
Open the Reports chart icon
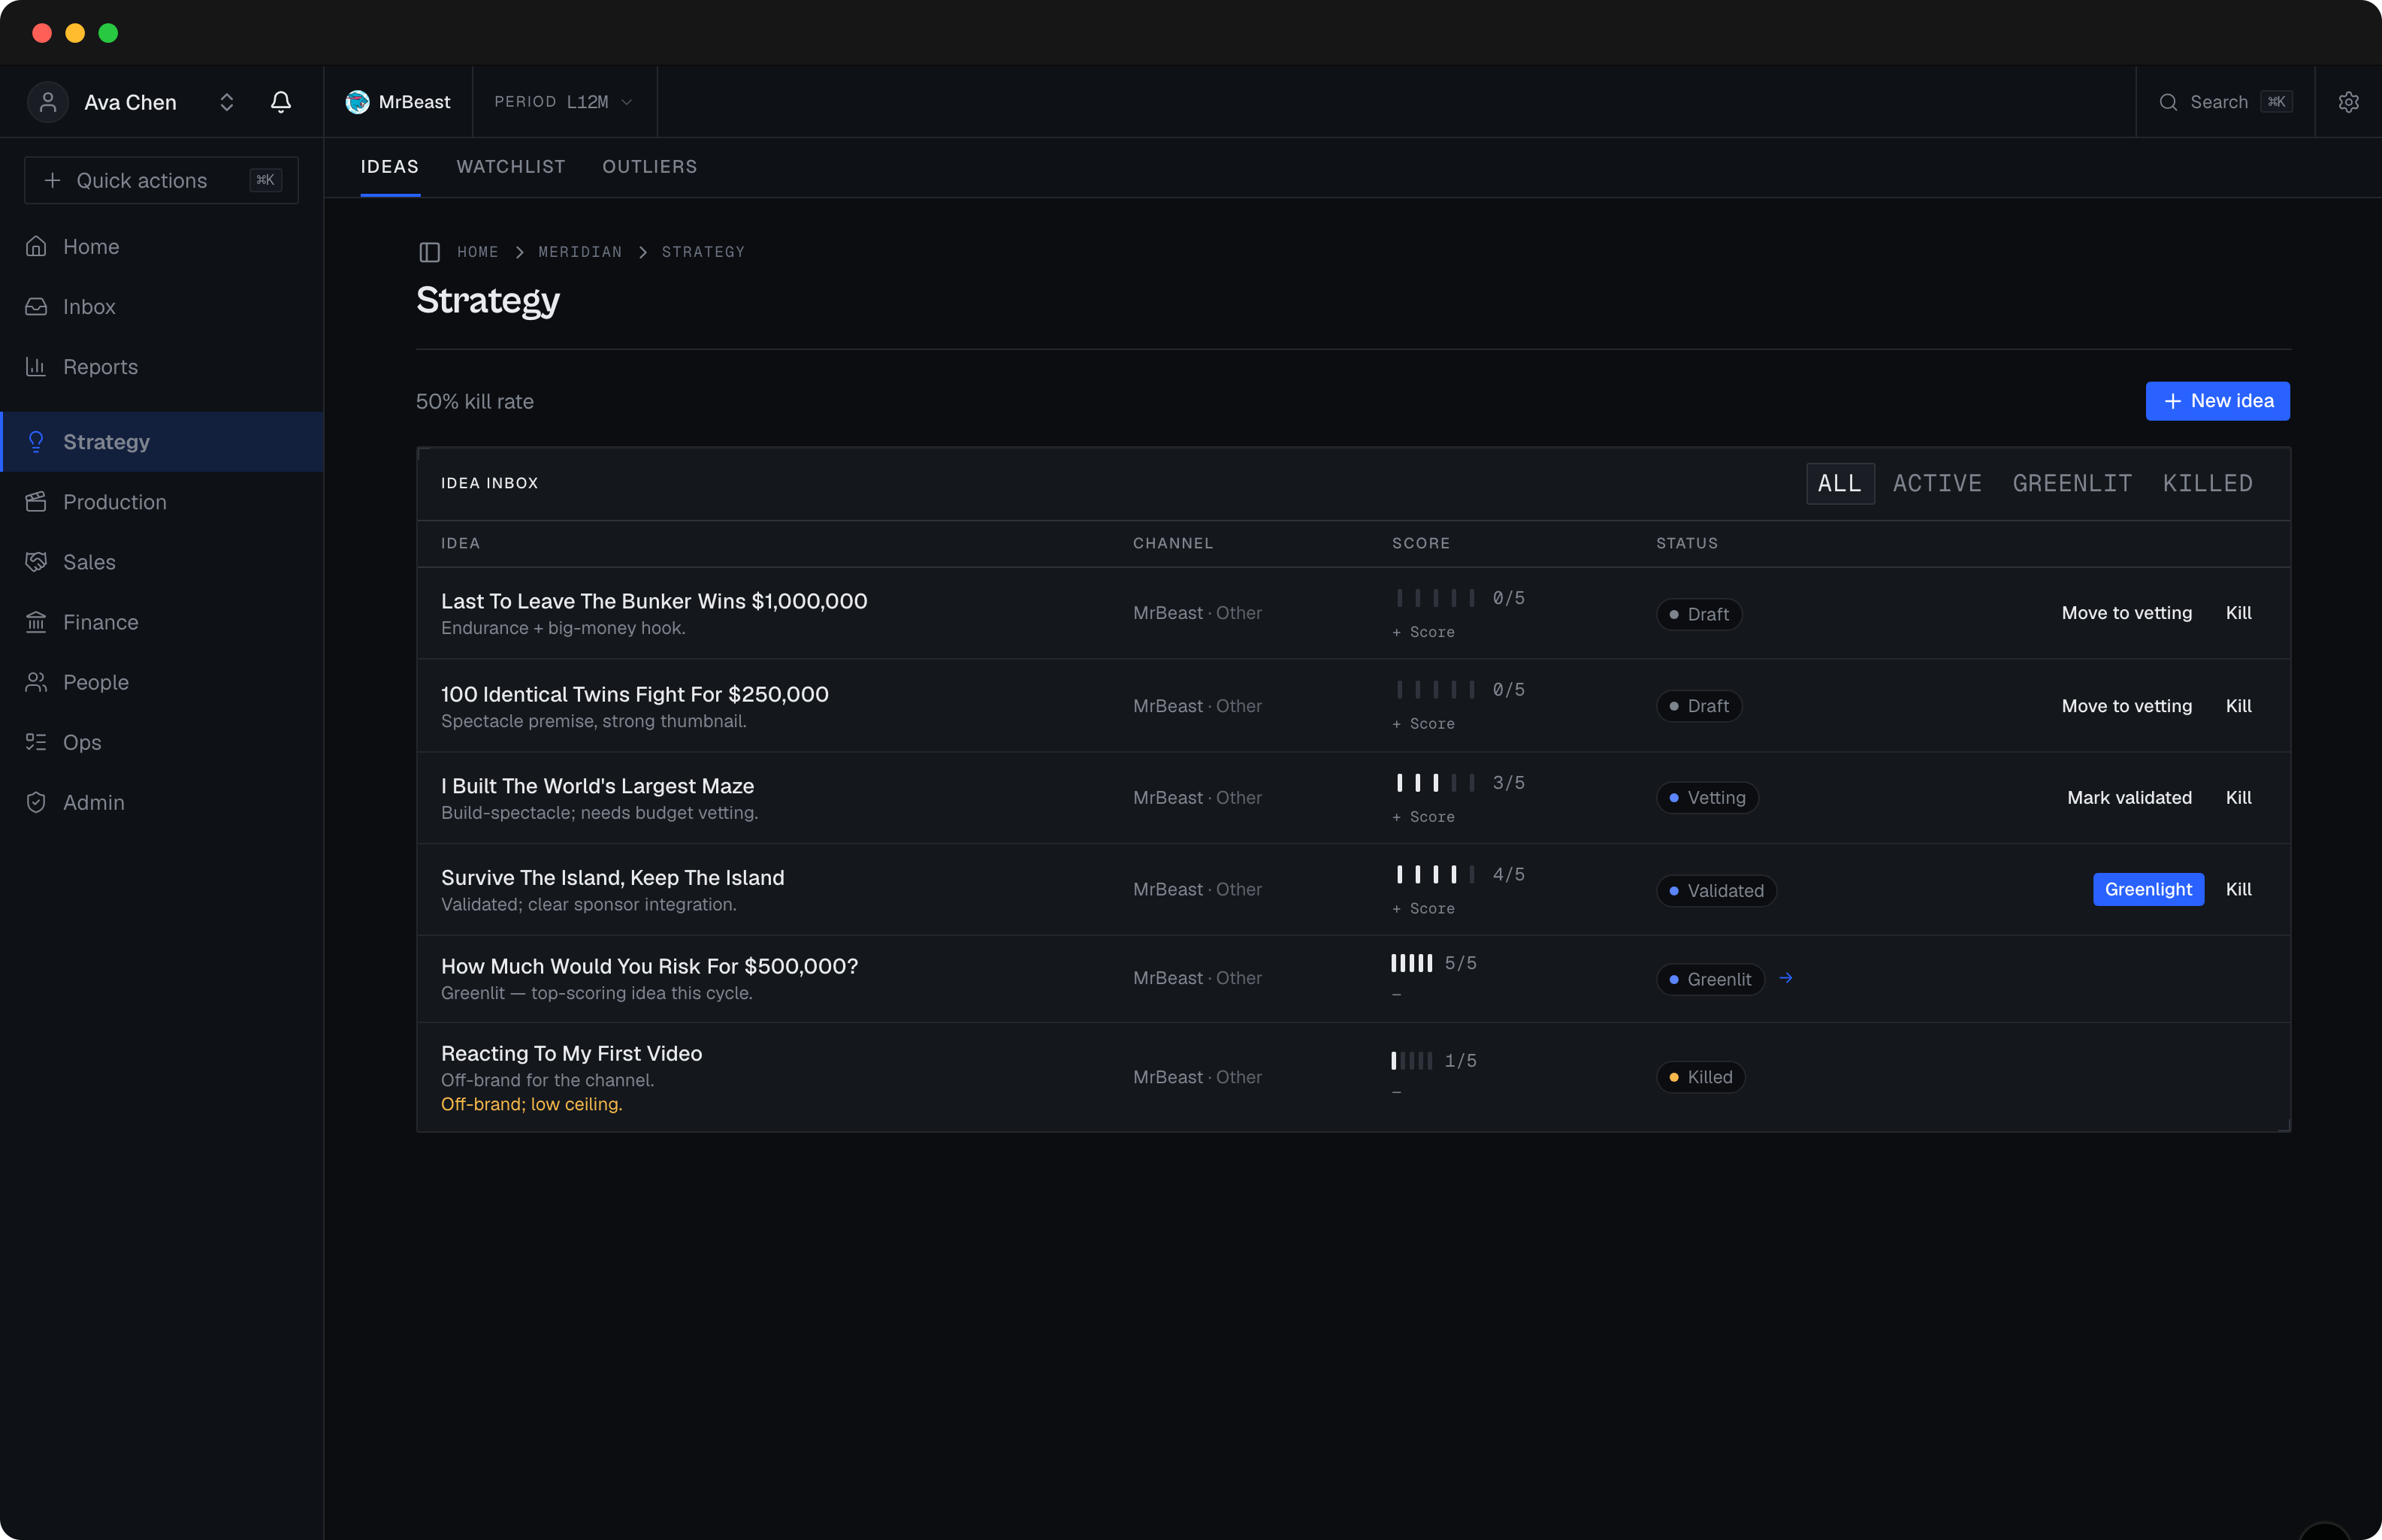point(36,367)
